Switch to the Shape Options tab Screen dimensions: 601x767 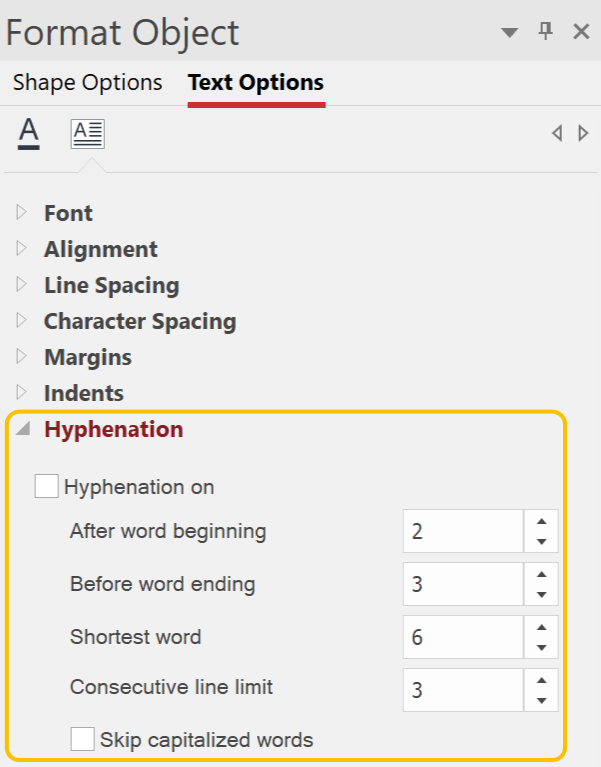point(88,82)
